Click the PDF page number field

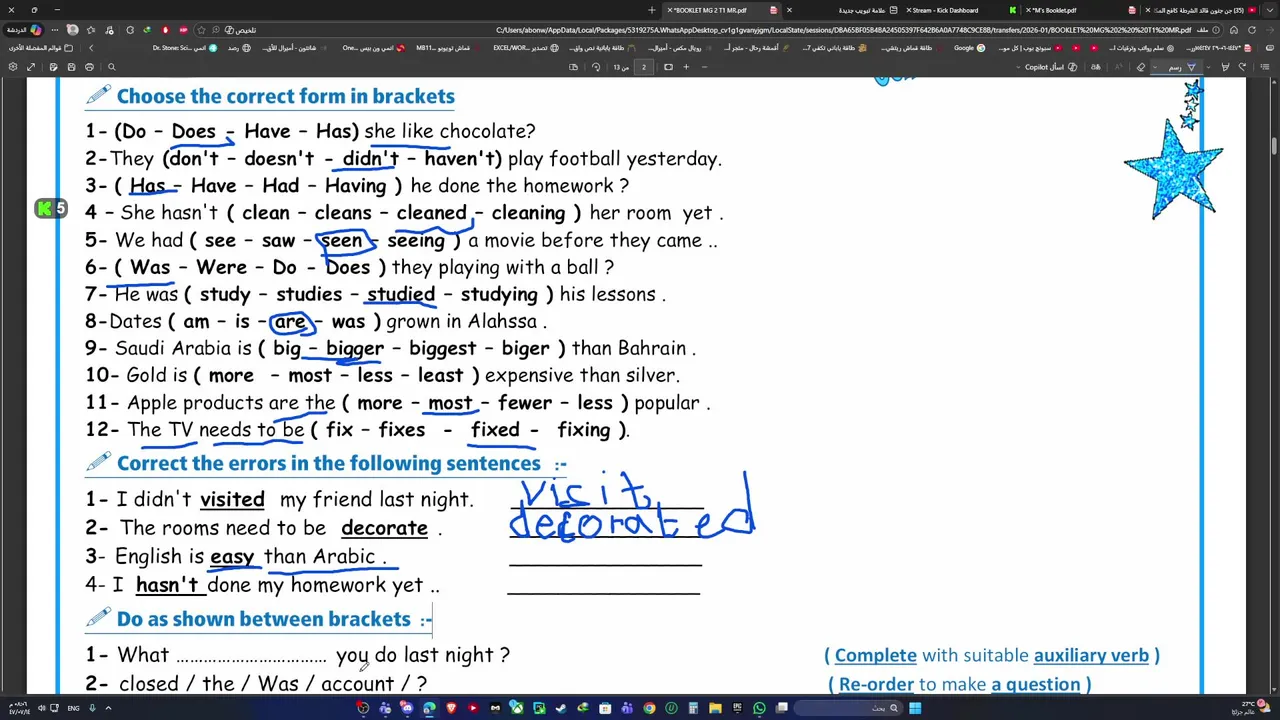[x=644, y=67]
